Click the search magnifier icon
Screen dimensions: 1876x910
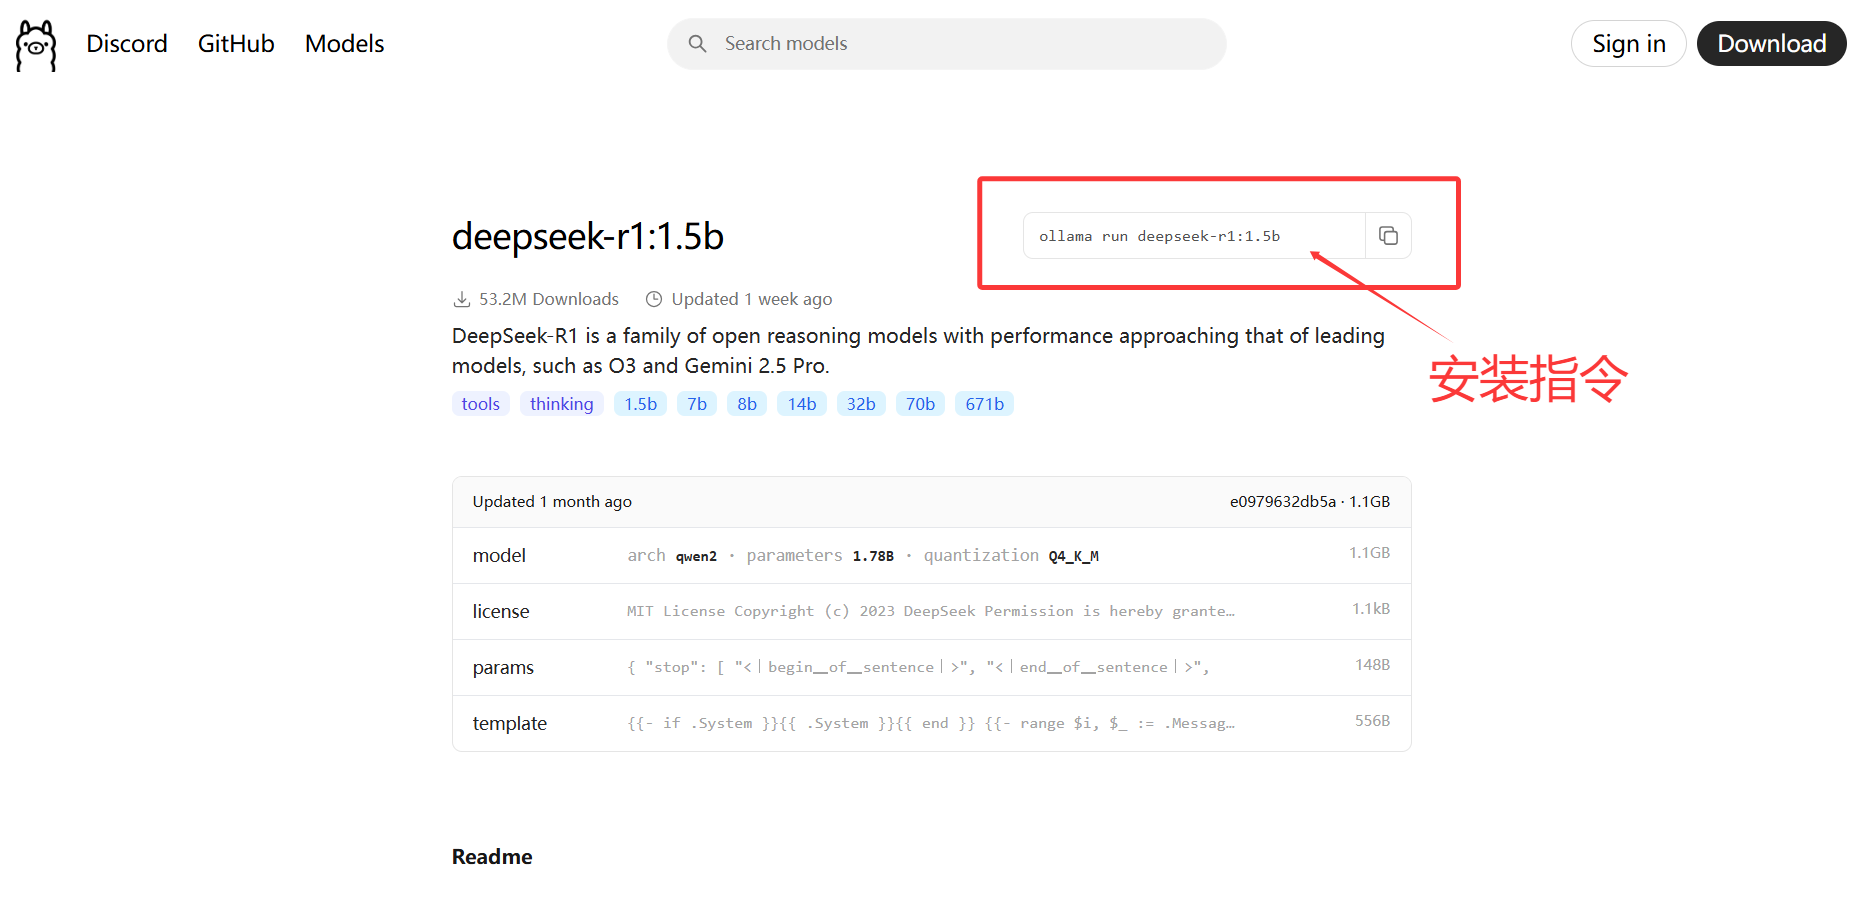(x=697, y=44)
